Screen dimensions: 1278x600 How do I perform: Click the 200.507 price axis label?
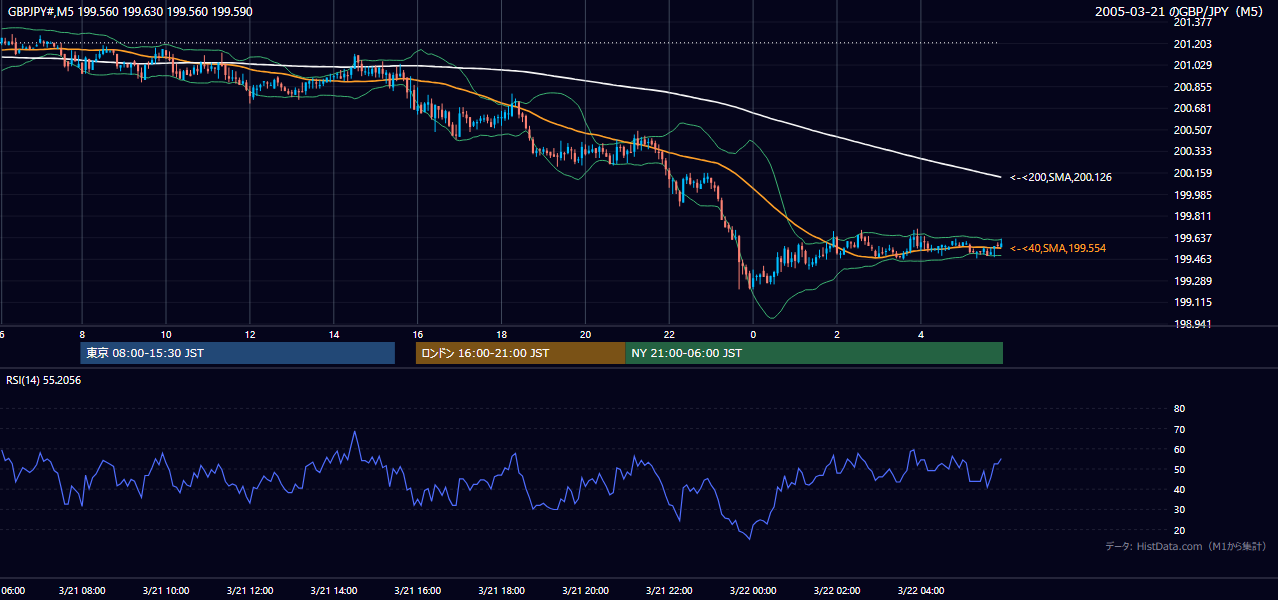coord(1192,130)
